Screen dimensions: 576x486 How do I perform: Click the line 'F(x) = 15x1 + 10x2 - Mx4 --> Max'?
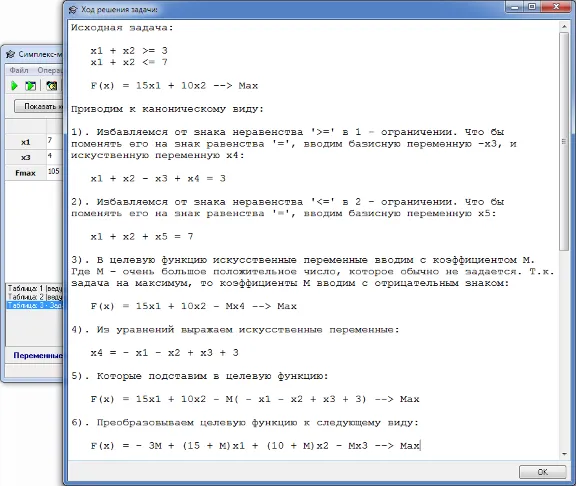point(194,306)
